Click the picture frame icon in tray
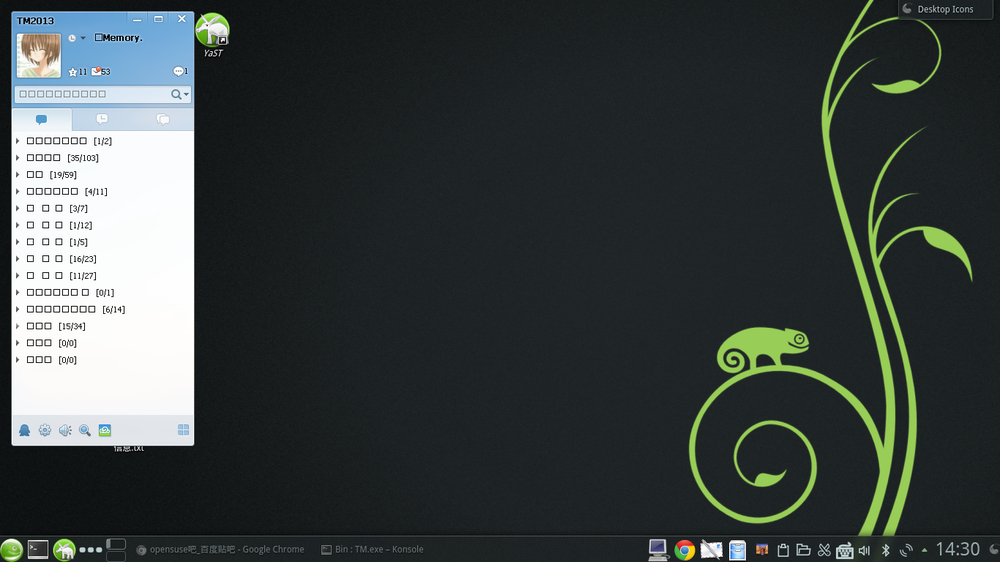Viewport: 1000px width, 562px height. click(762, 550)
